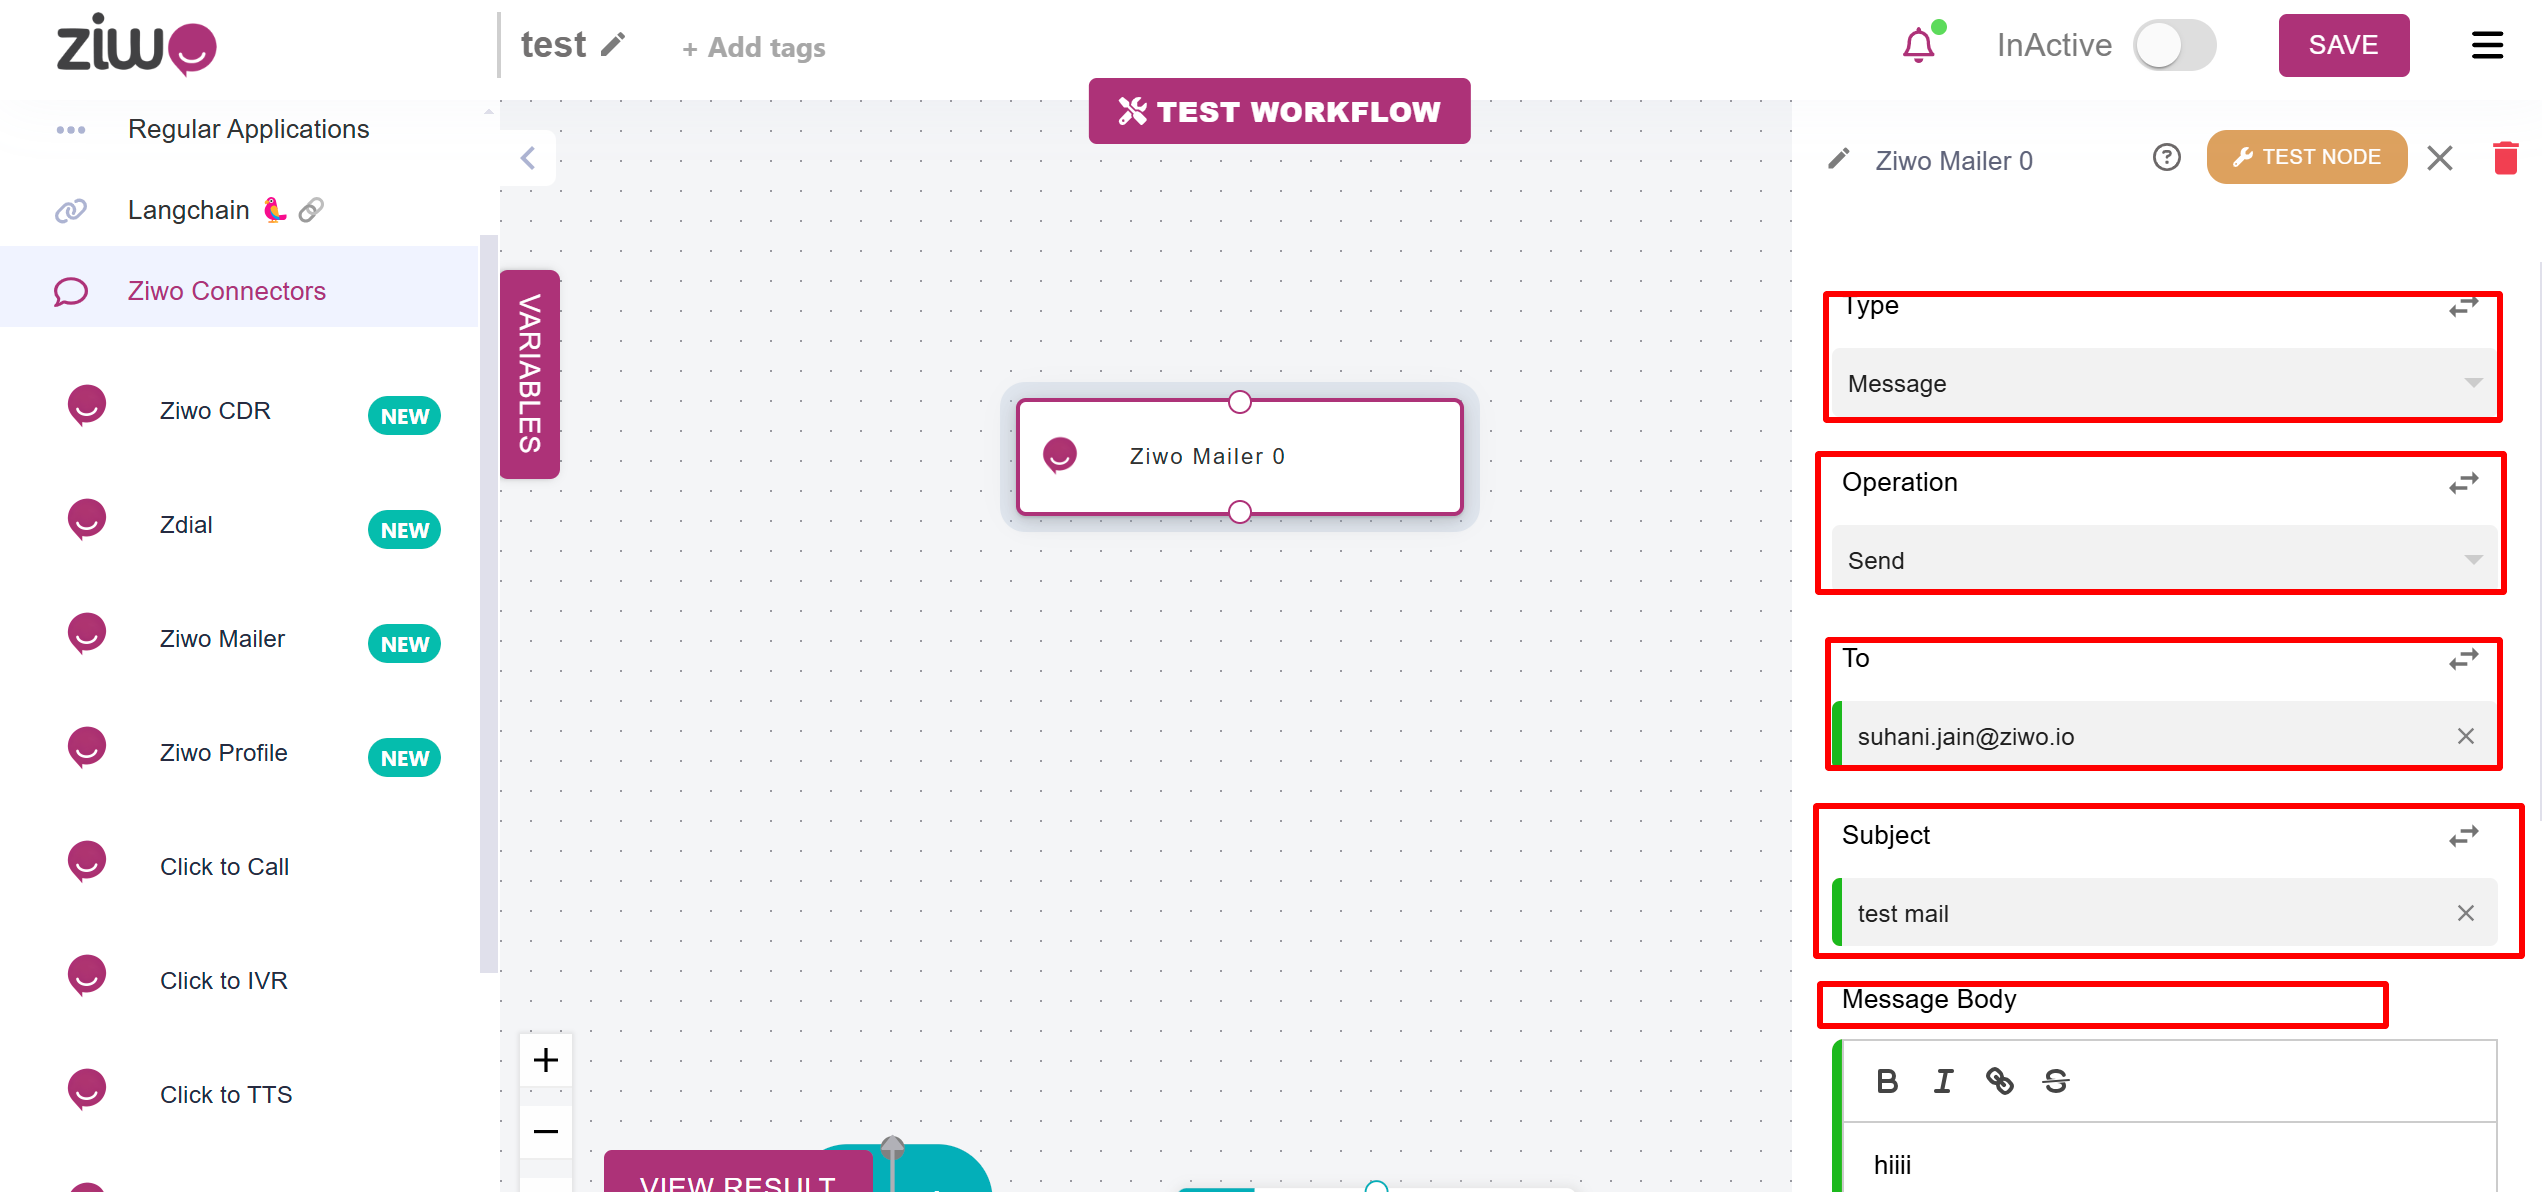Viewport: 2542px width, 1192px height.
Task: Clear the Subject field value
Action: (2465, 913)
